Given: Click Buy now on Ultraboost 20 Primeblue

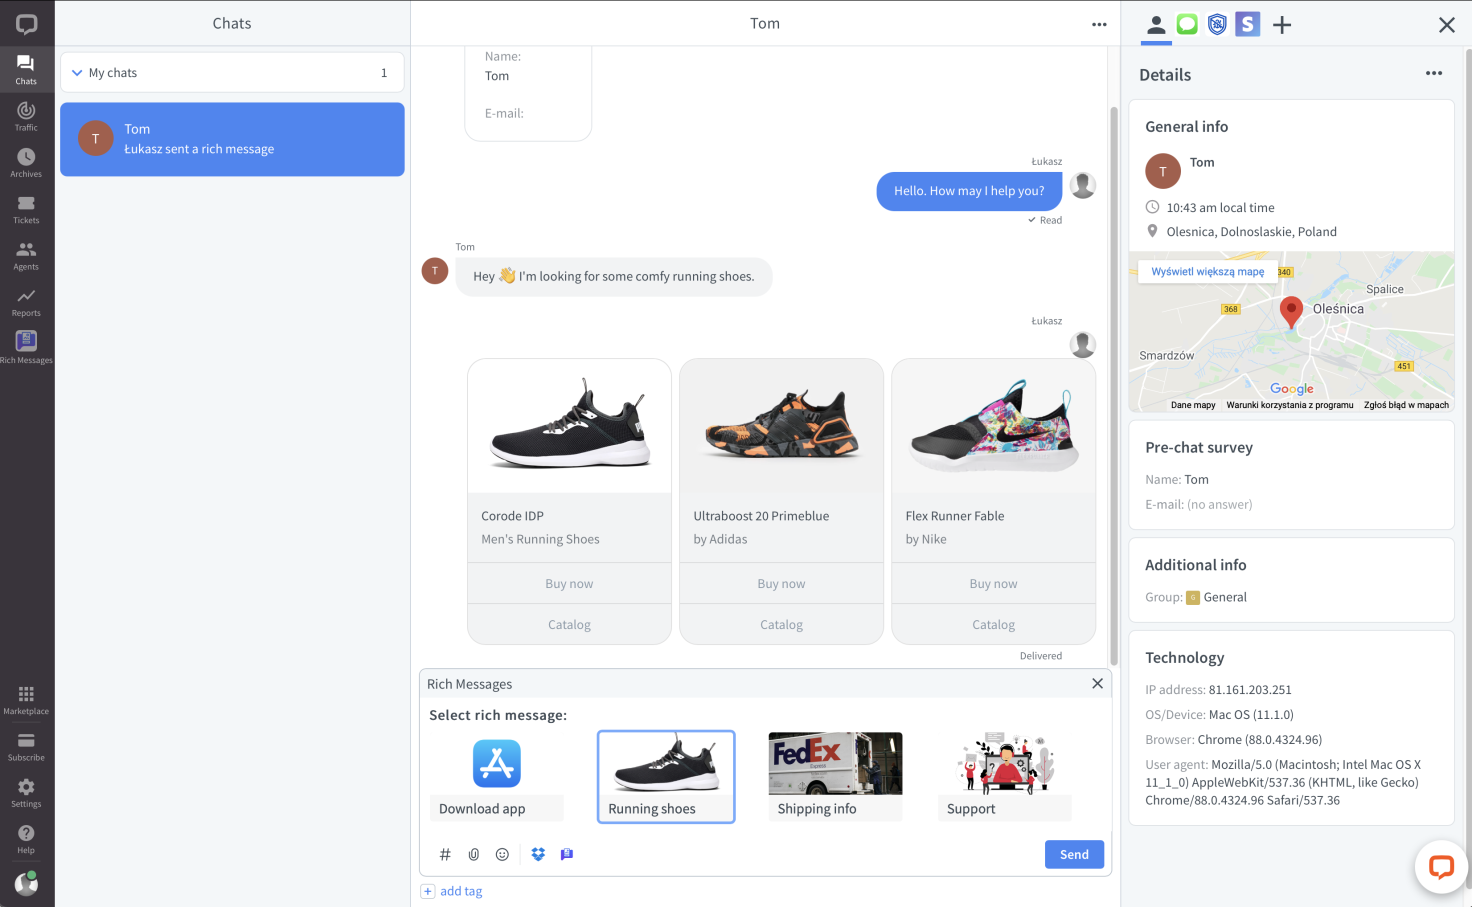Looking at the screenshot, I should (x=781, y=584).
